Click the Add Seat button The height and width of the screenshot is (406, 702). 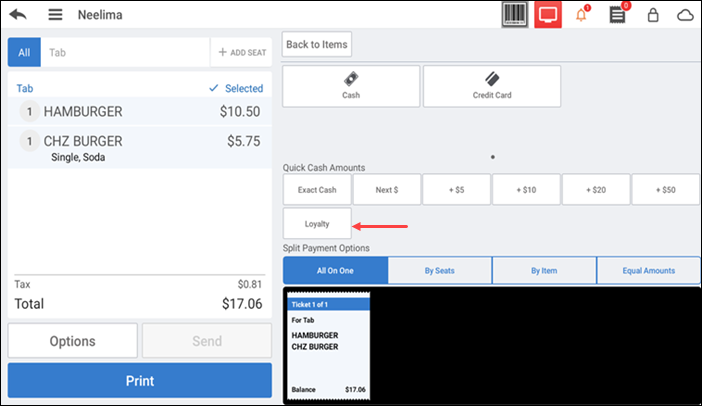[x=240, y=52]
